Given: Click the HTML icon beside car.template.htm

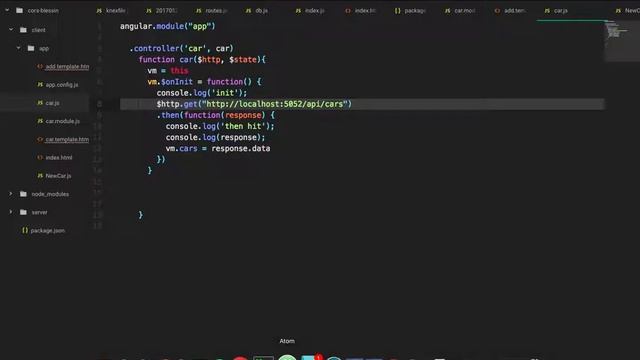Looking at the screenshot, I should coord(40,139).
